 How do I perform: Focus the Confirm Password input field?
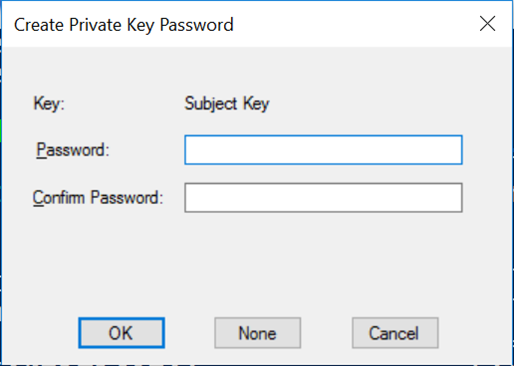point(323,197)
